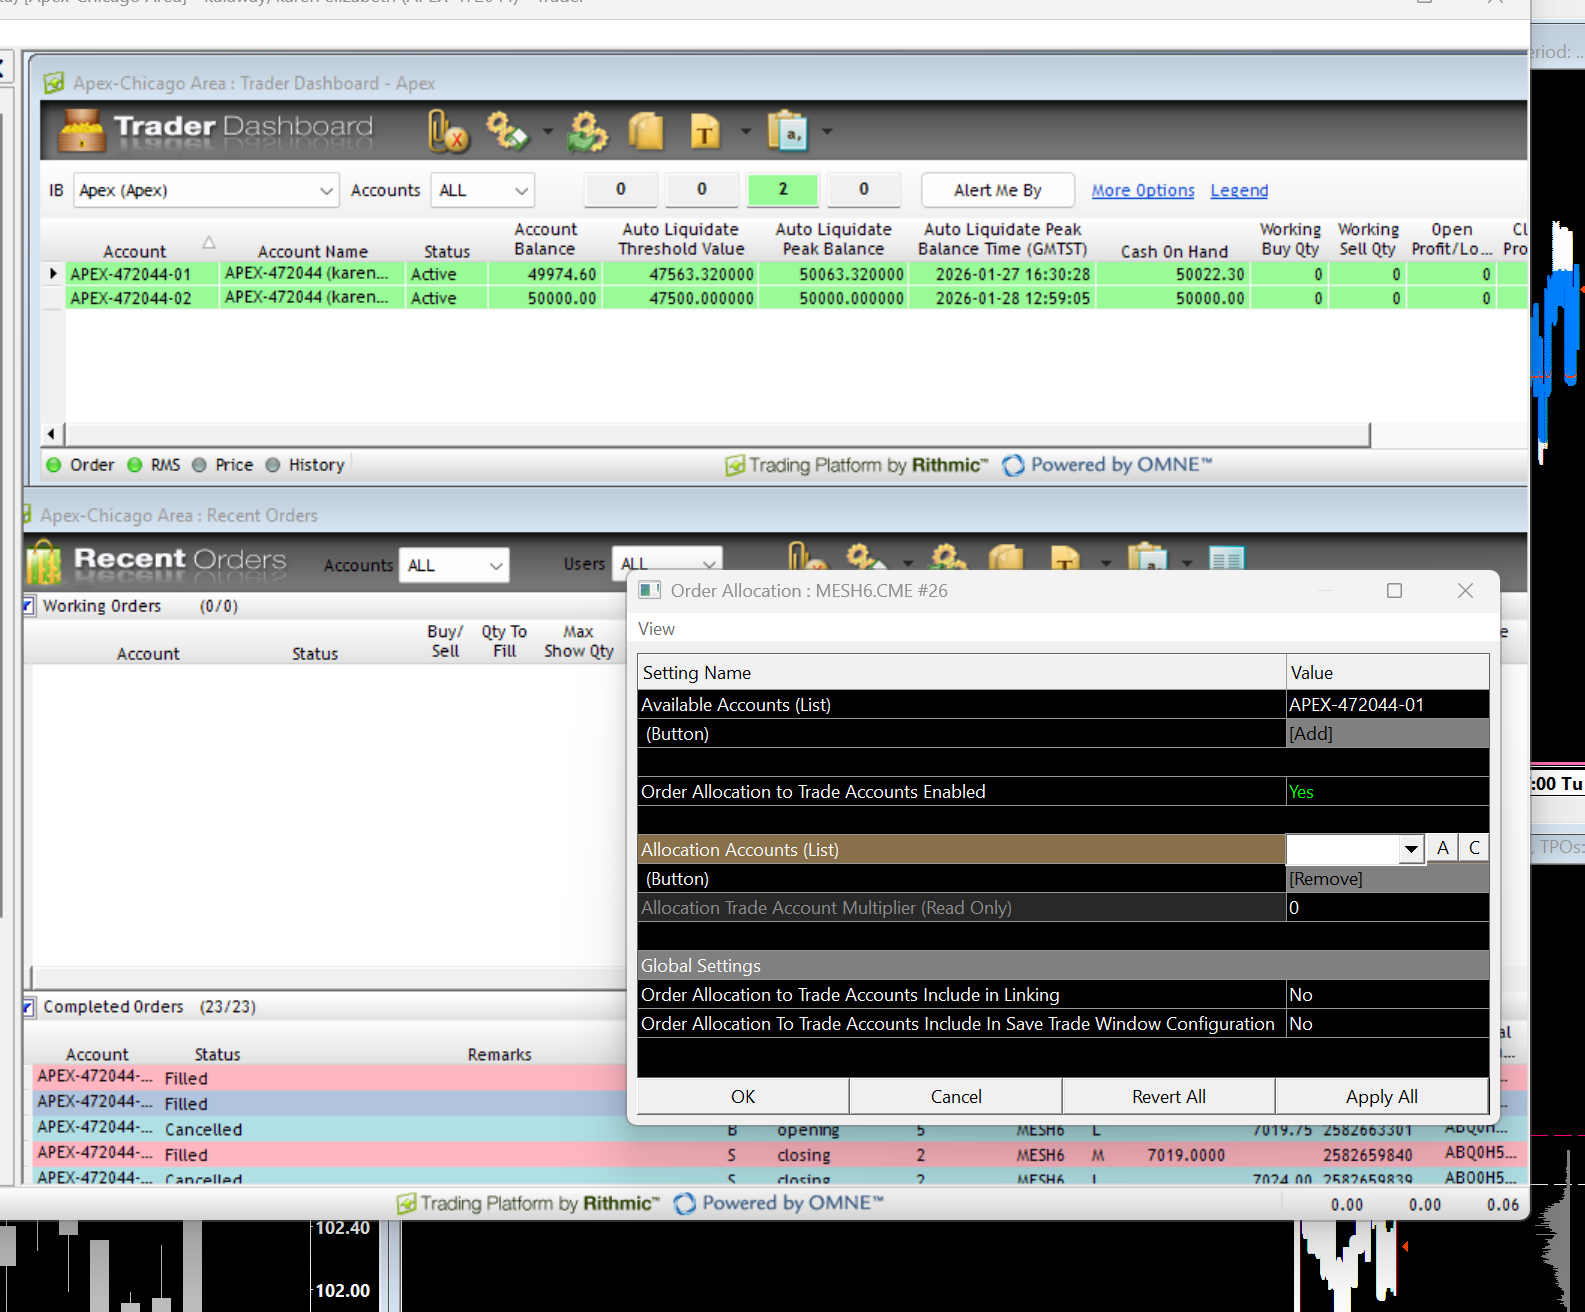1585x1312 pixels.
Task: Maximize the Order Allocation dialog
Action: click(1394, 591)
